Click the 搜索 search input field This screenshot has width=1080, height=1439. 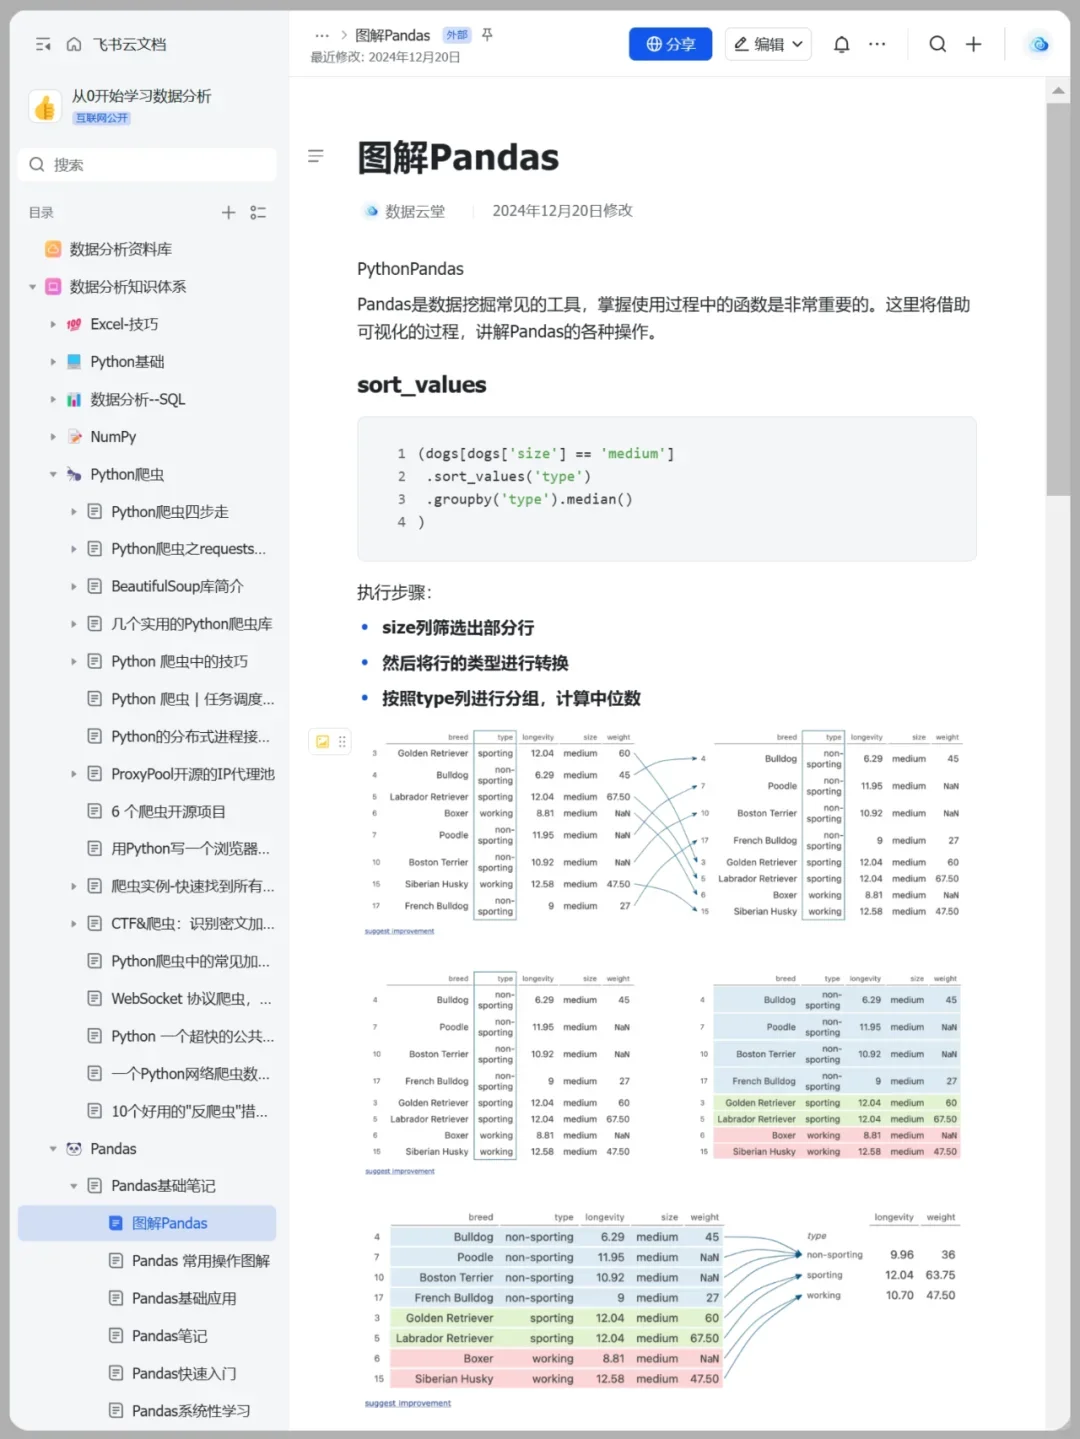point(147,164)
